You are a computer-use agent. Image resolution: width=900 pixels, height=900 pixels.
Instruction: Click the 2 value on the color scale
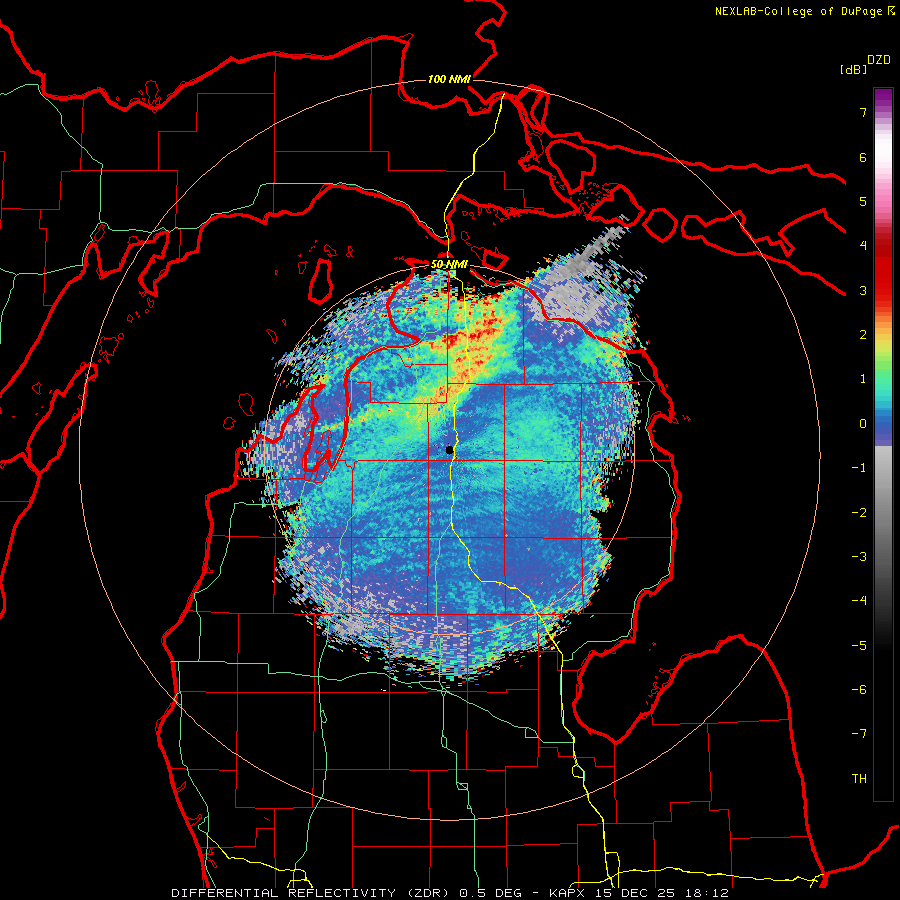pos(863,335)
